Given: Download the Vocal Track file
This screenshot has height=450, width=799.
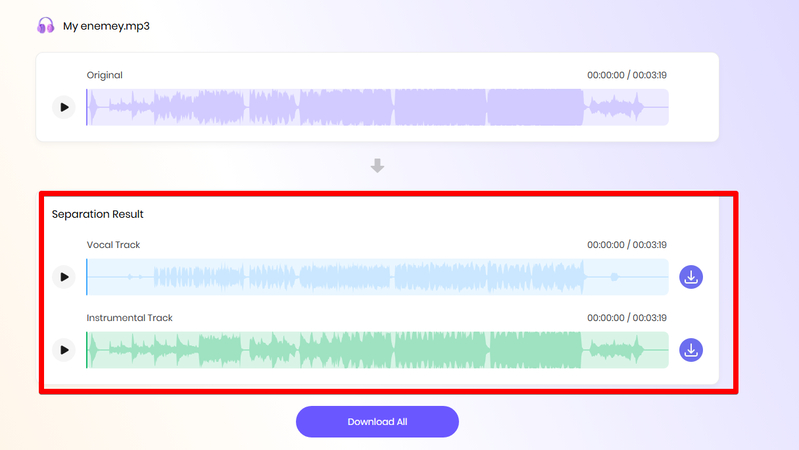Looking at the screenshot, I should (691, 277).
